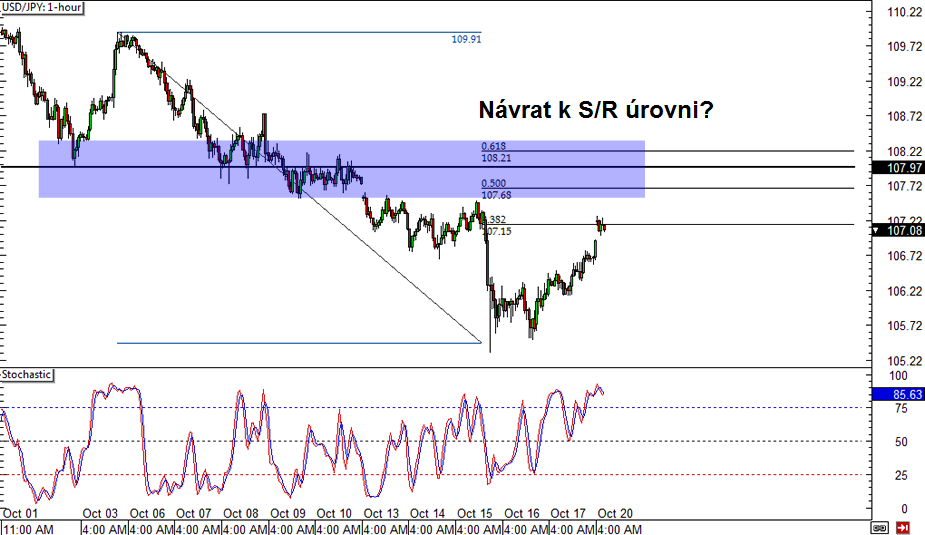The width and height of the screenshot is (925, 535).
Task: Click the current price arrow marker at 107.08
Action: tap(877, 231)
